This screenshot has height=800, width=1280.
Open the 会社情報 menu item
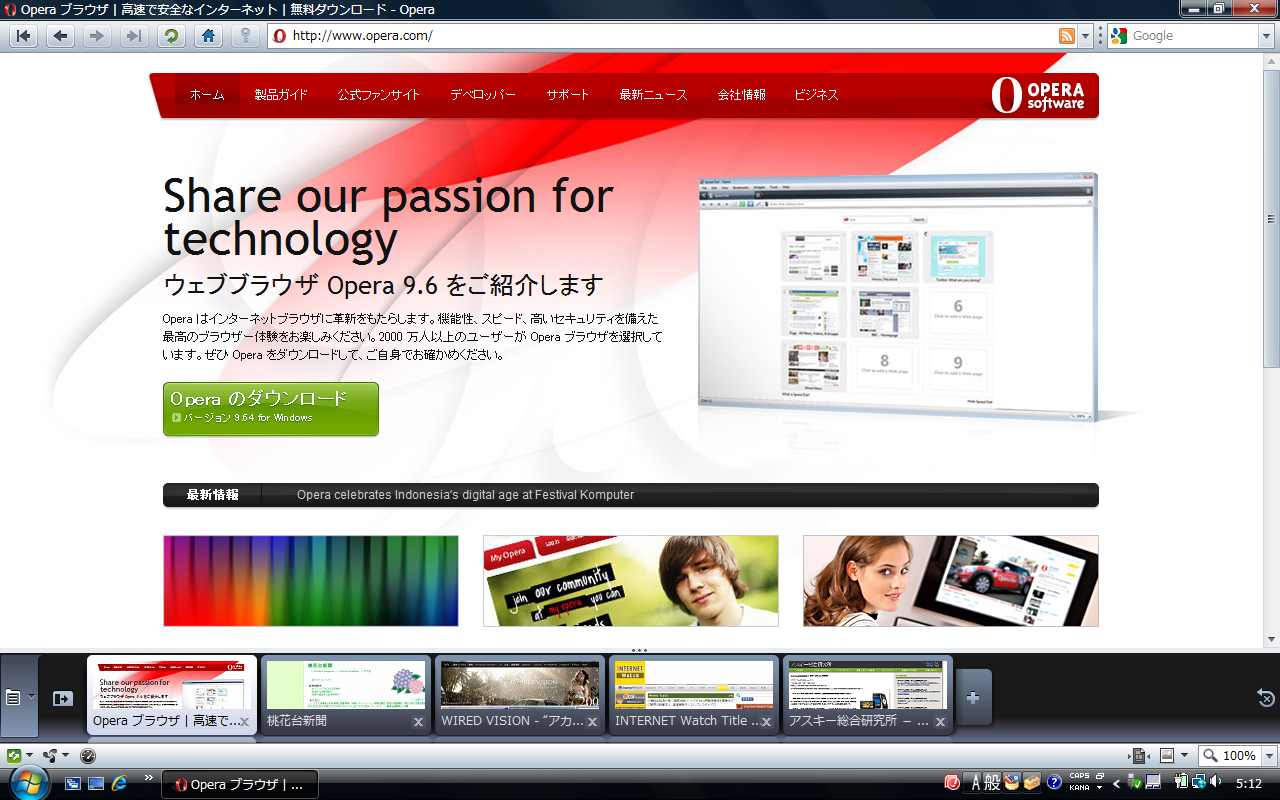click(x=741, y=95)
